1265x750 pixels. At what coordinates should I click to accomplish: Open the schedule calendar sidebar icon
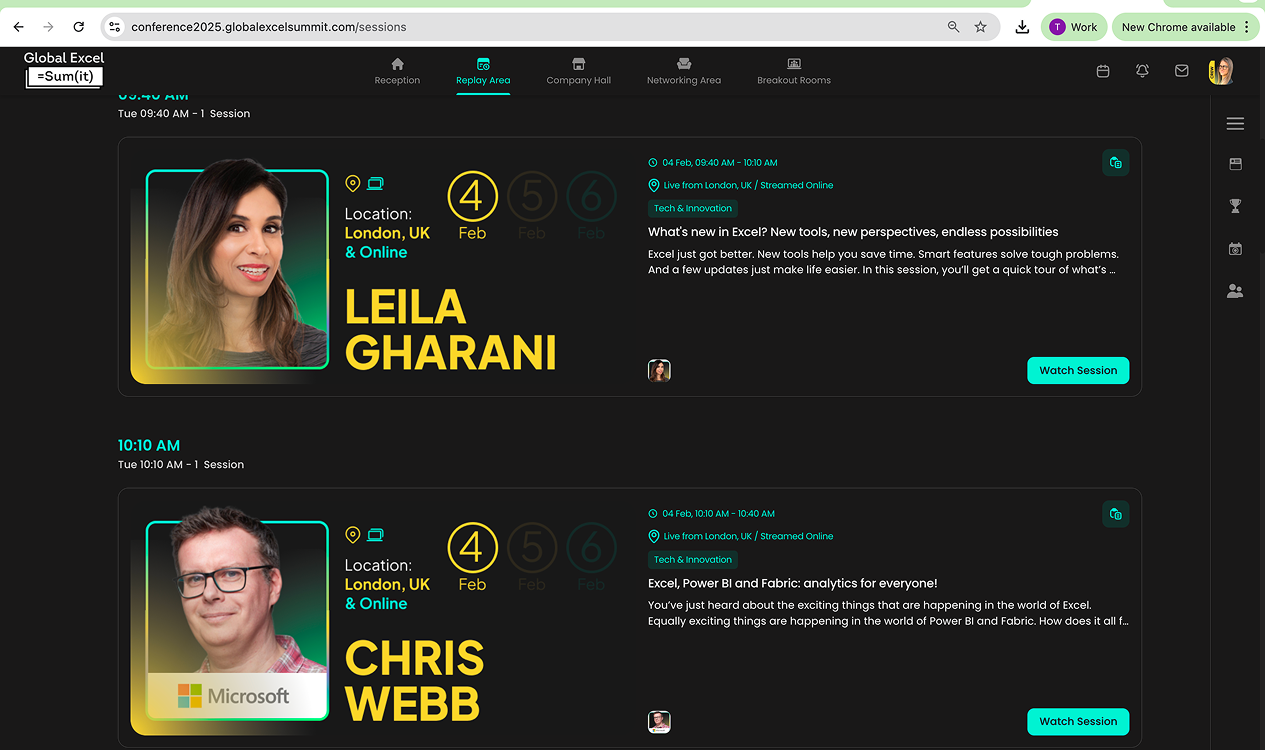coord(1235,249)
